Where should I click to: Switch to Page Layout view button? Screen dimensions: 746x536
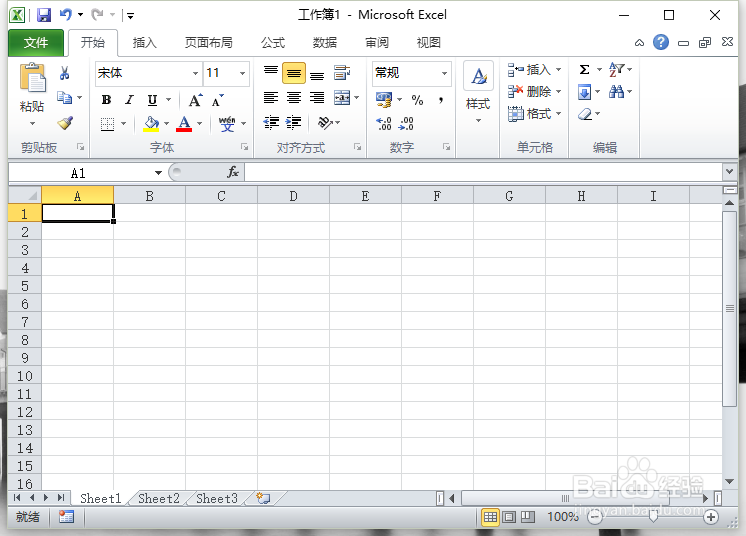[509, 517]
